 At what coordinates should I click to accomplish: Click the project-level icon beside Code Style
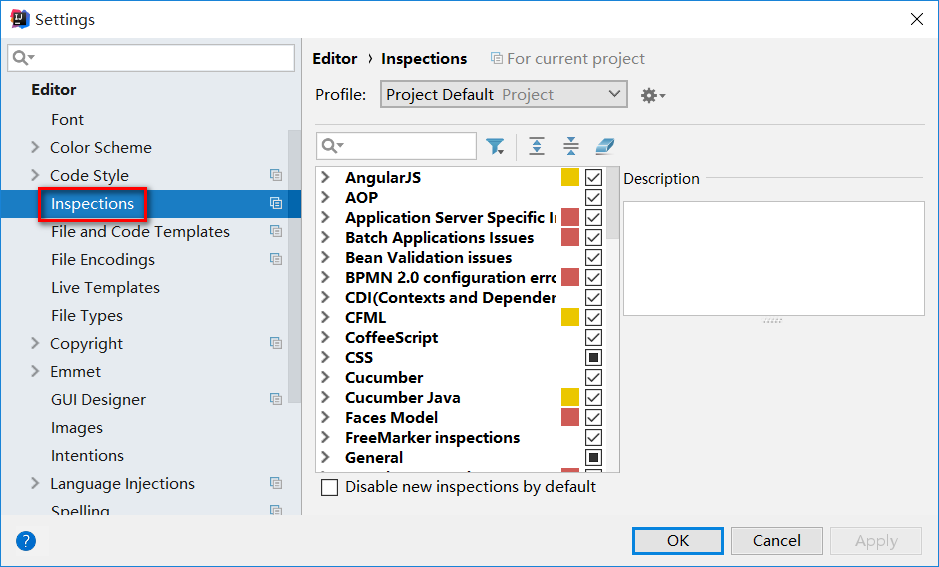click(275, 175)
